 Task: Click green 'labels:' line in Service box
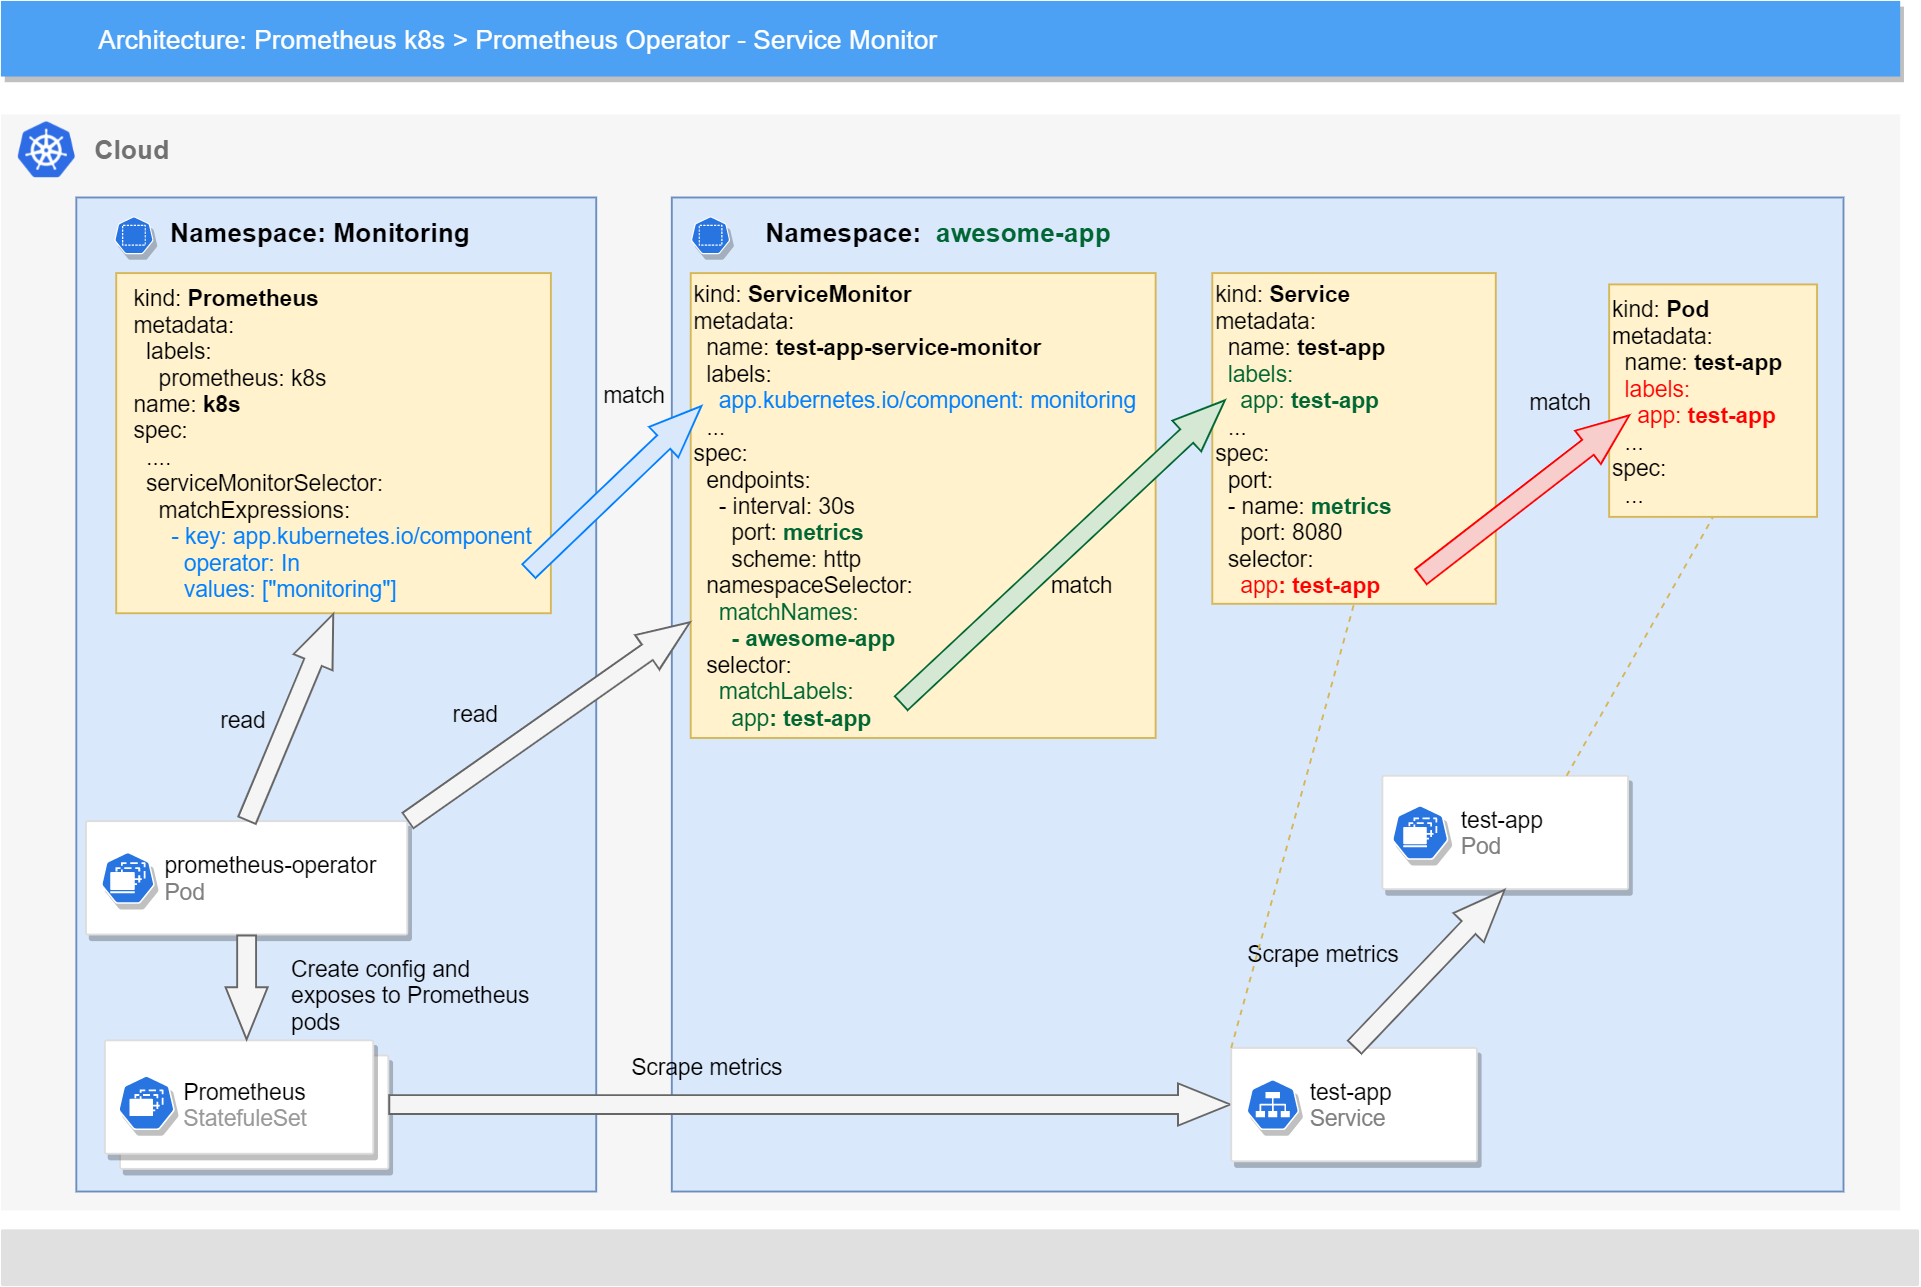tap(1260, 374)
